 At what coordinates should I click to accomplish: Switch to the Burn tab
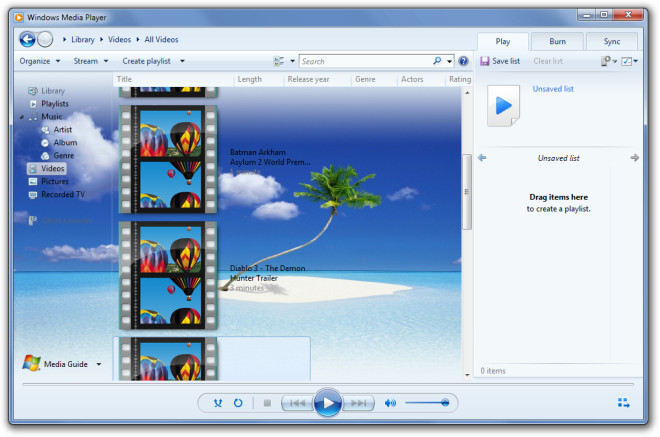557,41
